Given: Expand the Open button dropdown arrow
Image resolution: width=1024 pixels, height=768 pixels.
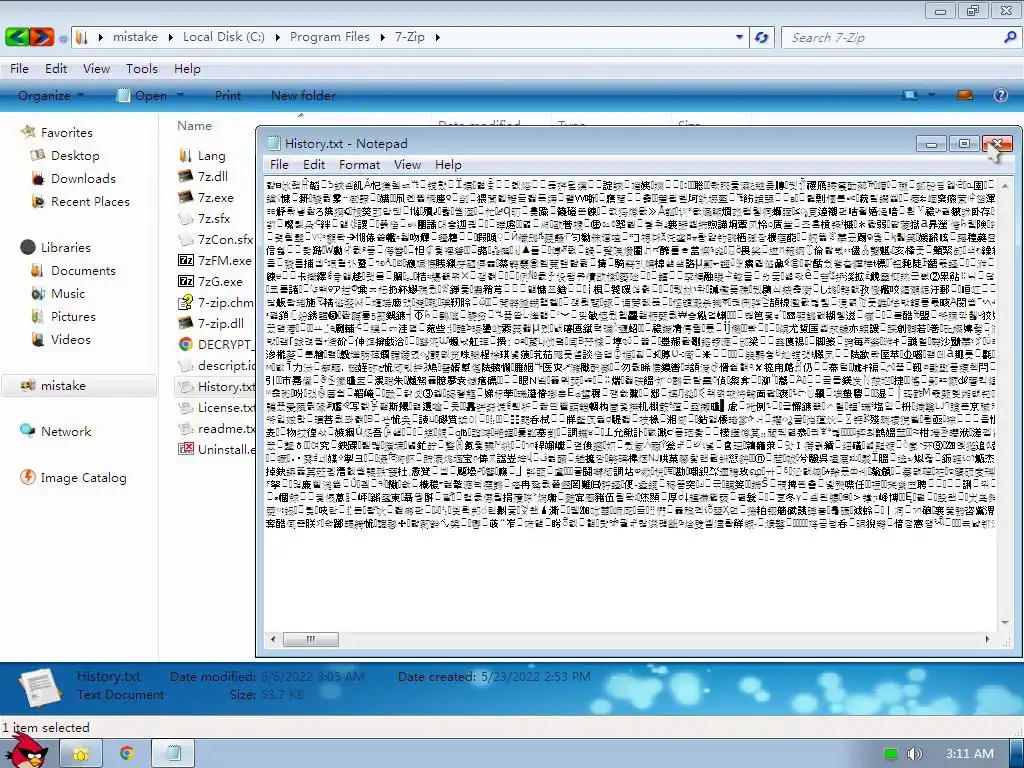Looking at the screenshot, I should pyautogui.click(x=180, y=95).
